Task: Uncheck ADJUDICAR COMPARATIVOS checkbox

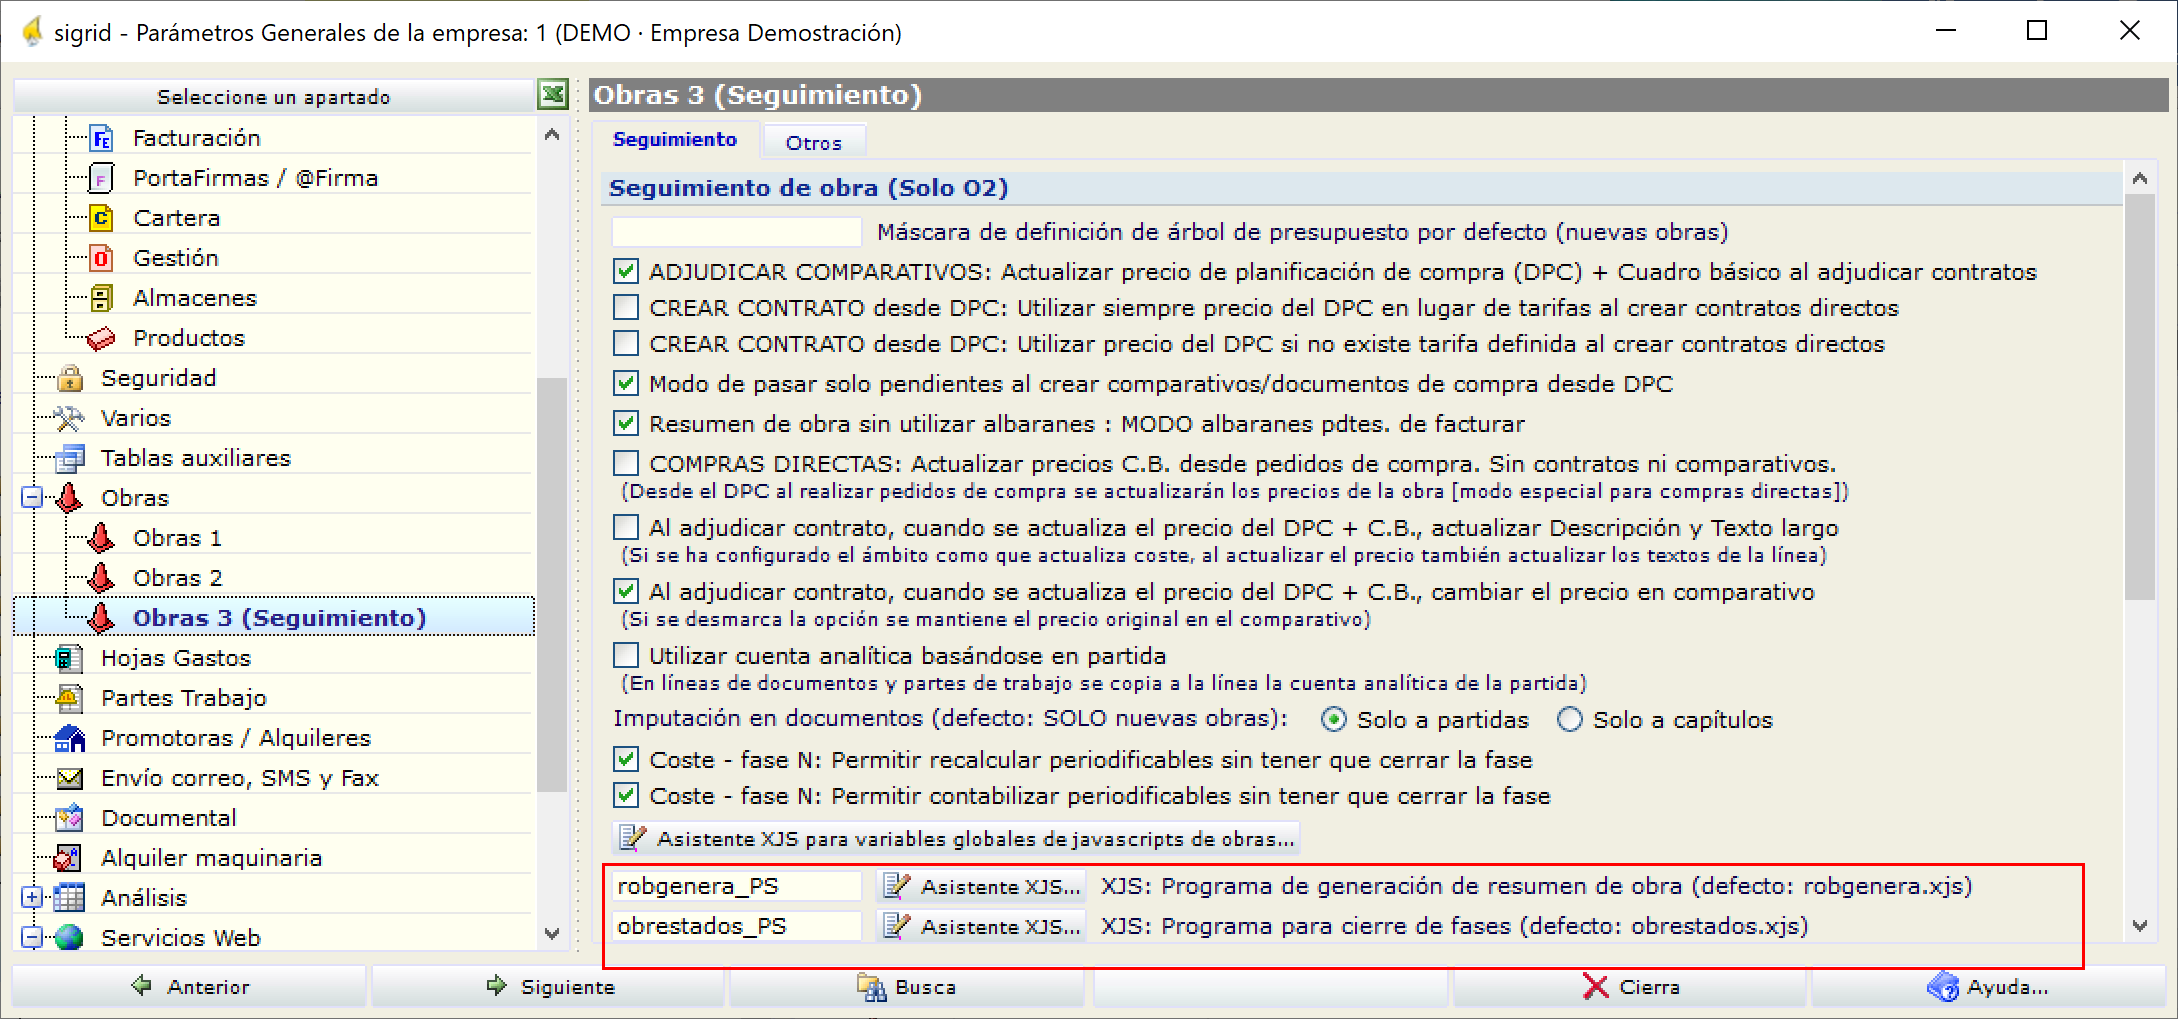Action: pyautogui.click(x=626, y=272)
